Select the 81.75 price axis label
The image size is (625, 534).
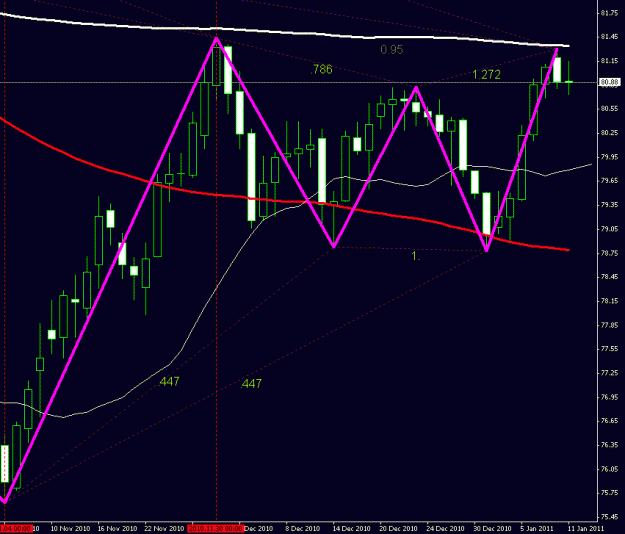click(609, 13)
